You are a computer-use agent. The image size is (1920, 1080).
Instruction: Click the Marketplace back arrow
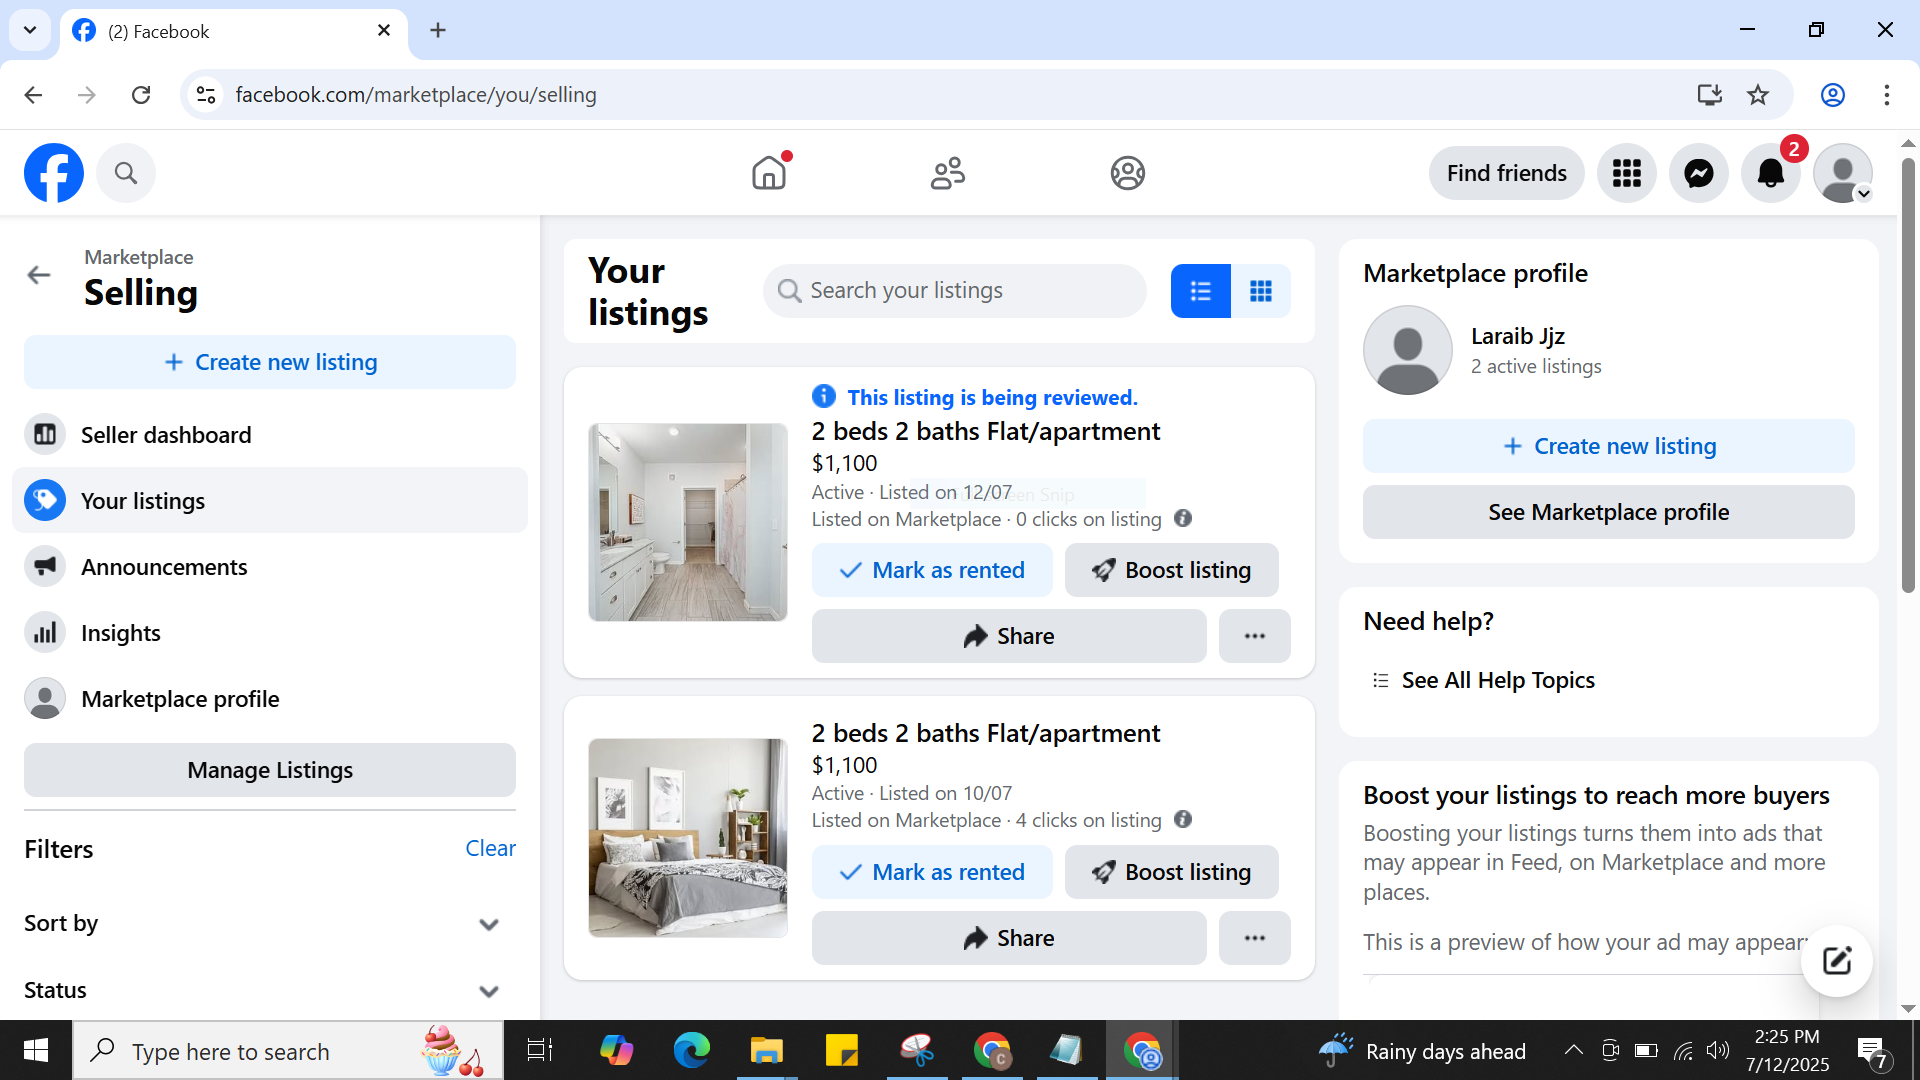point(39,275)
